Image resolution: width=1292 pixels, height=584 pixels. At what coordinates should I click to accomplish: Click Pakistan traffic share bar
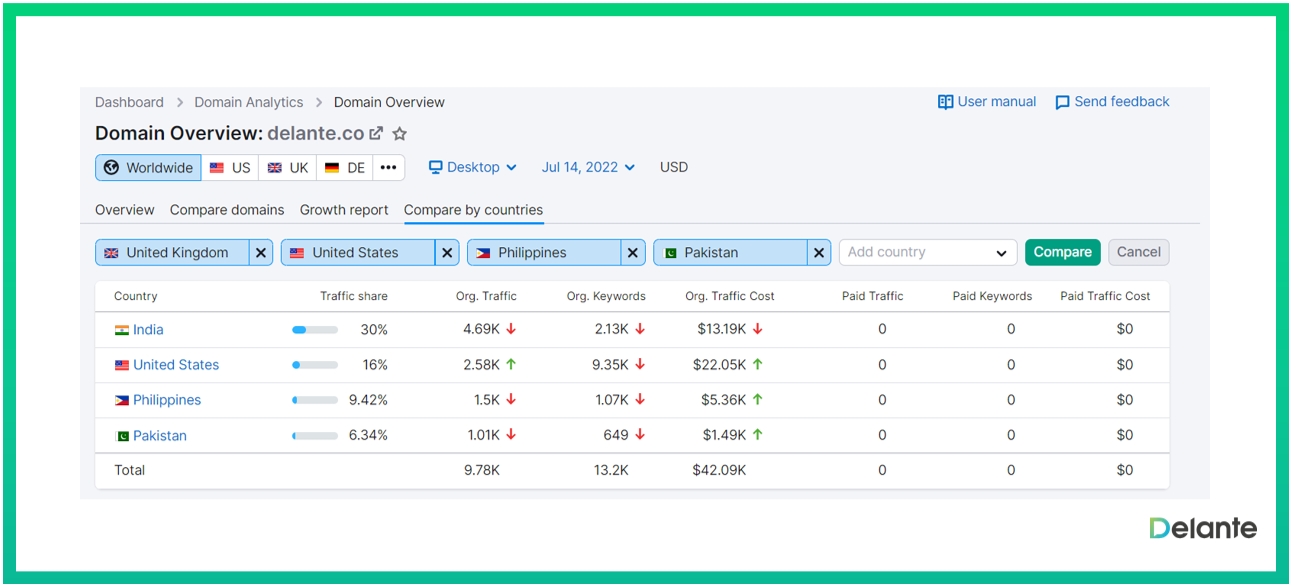(x=315, y=436)
